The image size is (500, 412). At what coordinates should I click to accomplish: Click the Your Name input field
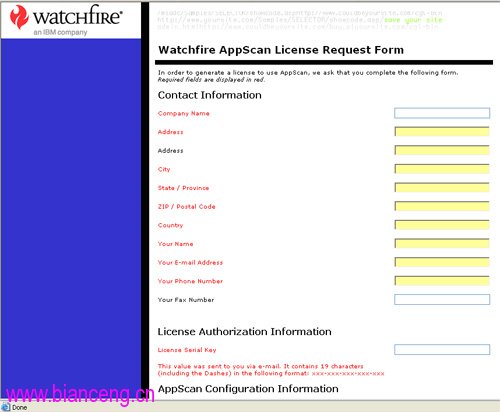pyautogui.click(x=442, y=244)
